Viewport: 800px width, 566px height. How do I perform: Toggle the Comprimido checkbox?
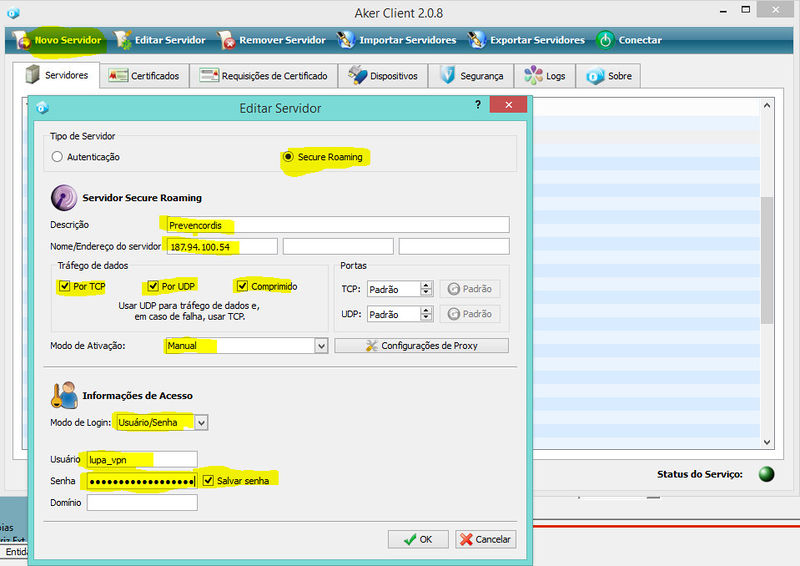pyautogui.click(x=242, y=286)
